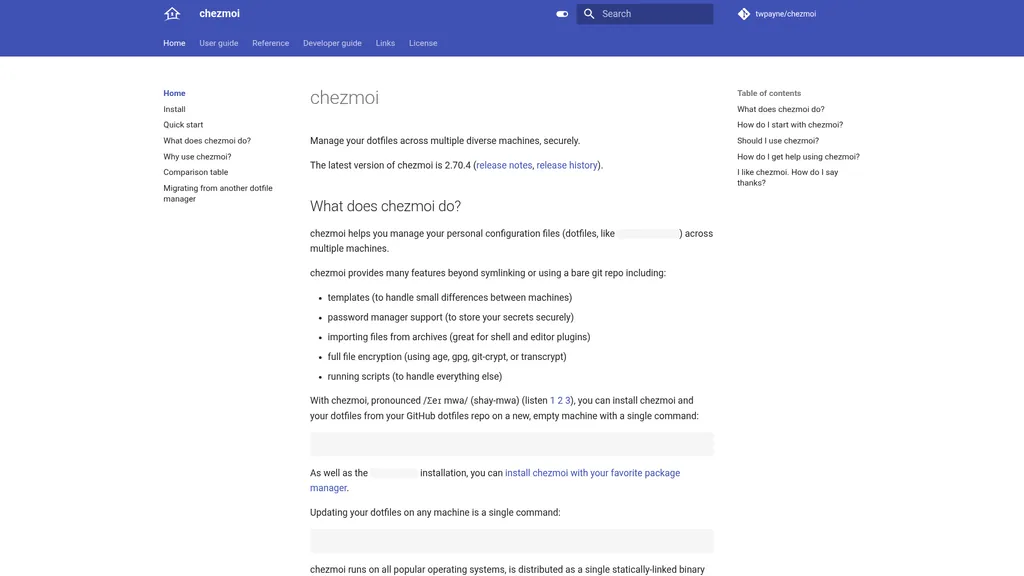Open 'Migrating from another dotfile manager' page
Viewport: 1024px width, 576px height.
tap(218, 193)
